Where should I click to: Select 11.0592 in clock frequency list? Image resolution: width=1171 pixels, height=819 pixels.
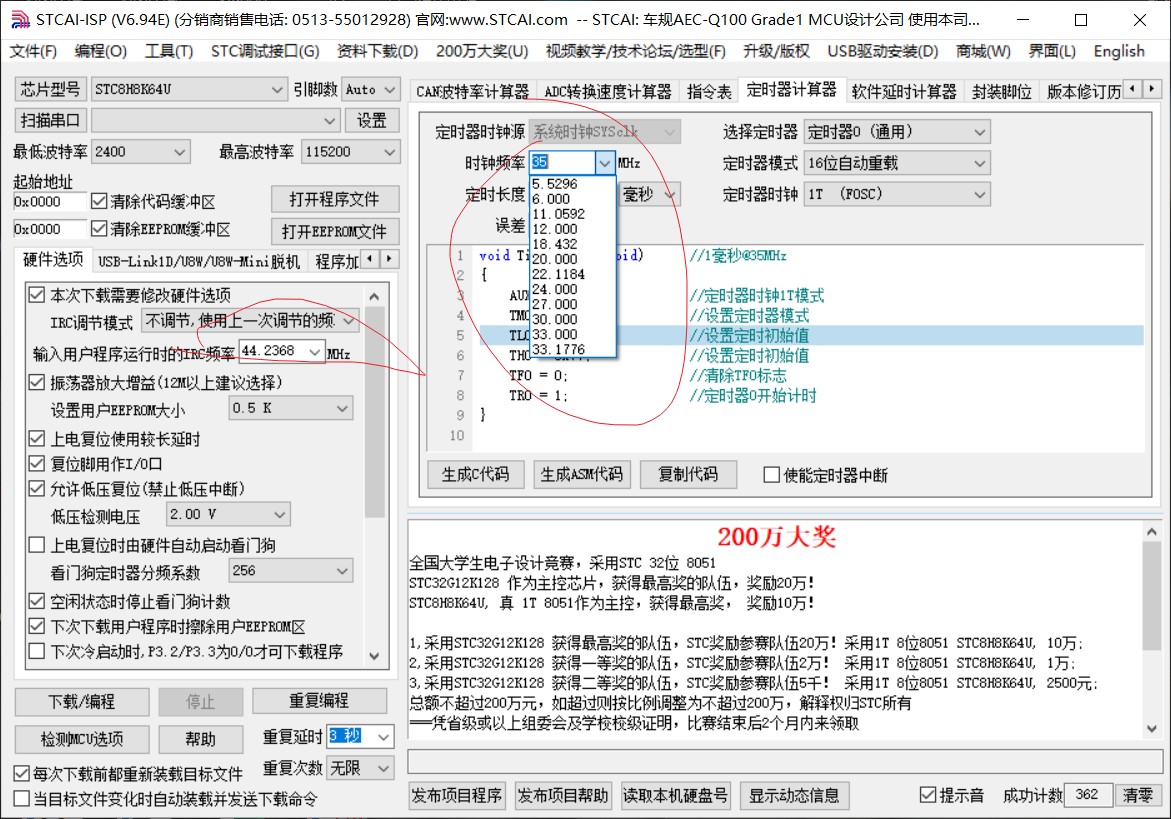tap(572, 214)
